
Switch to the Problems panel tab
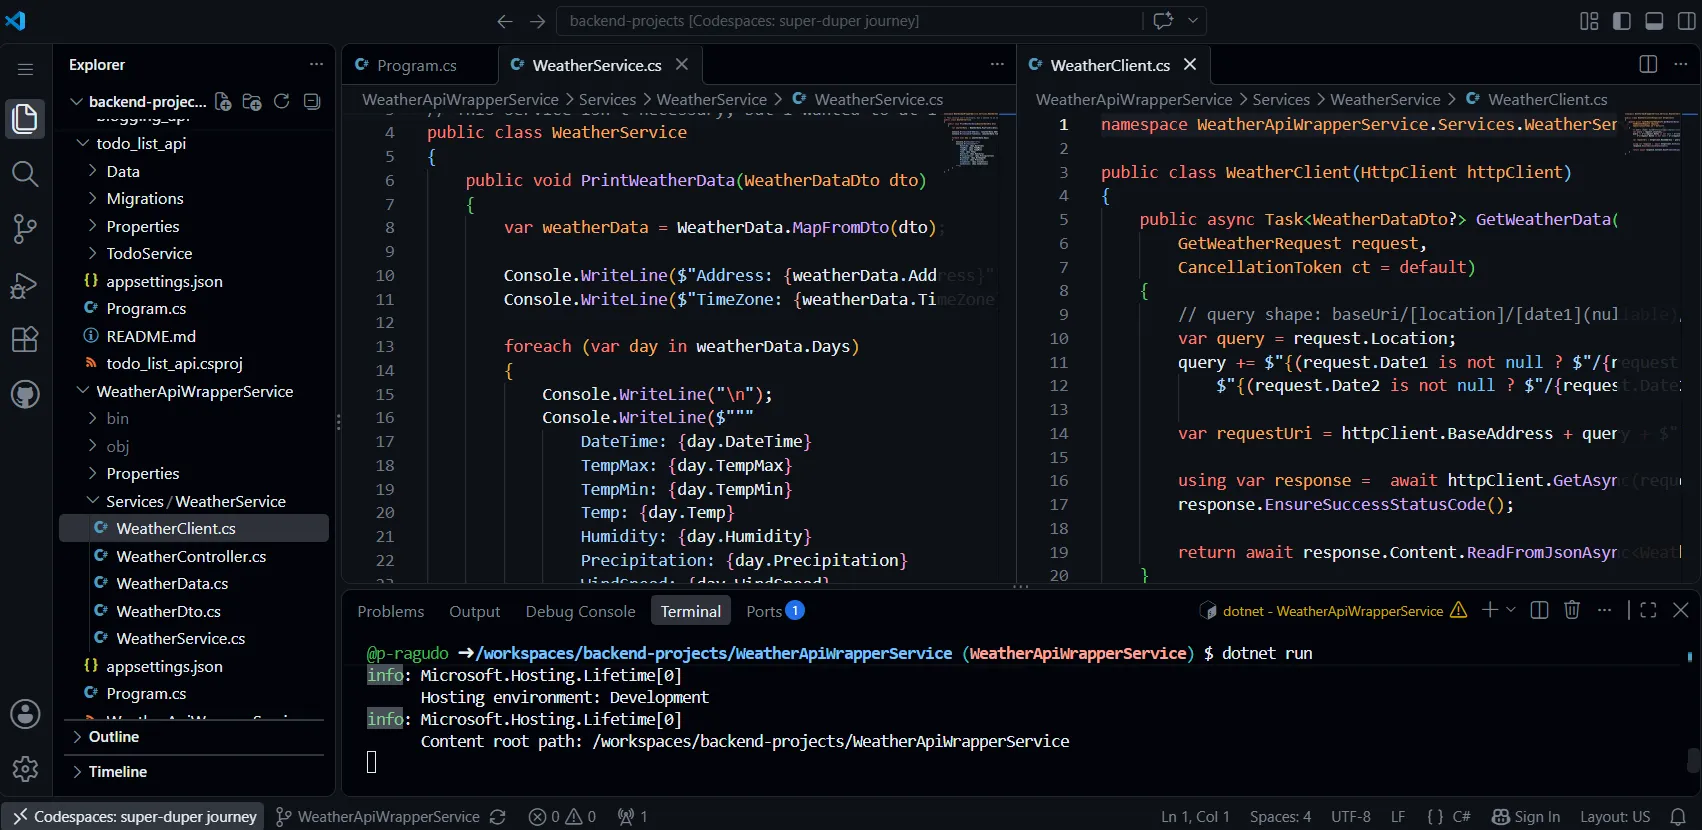(391, 611)
